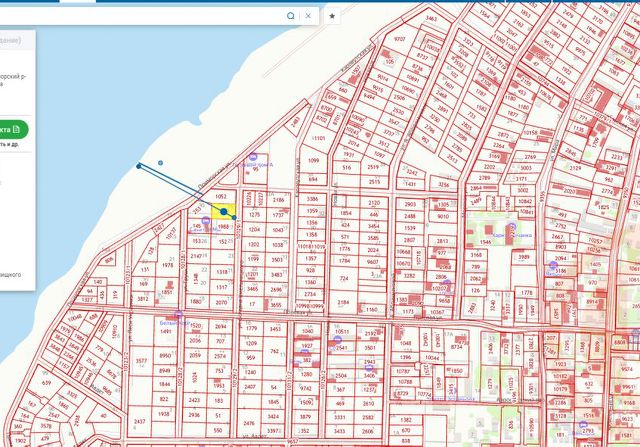The image size is (640, 447).
Task: Open favorites with the star button
Action: click(332, 16)
